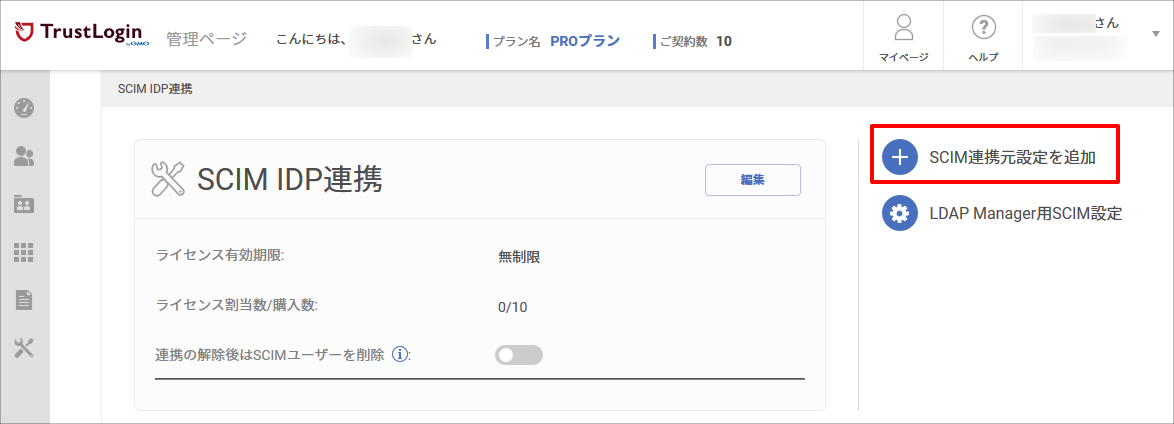1174x424 pixels.
Task: Select SCIM連携元設定を追加
Action: (1012, 157)
